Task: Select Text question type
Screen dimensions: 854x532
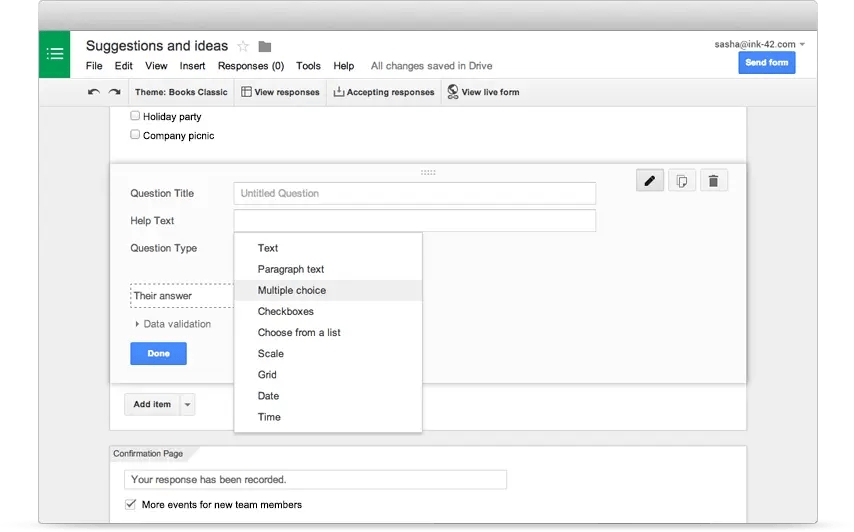Action: [x=328, y=248]
